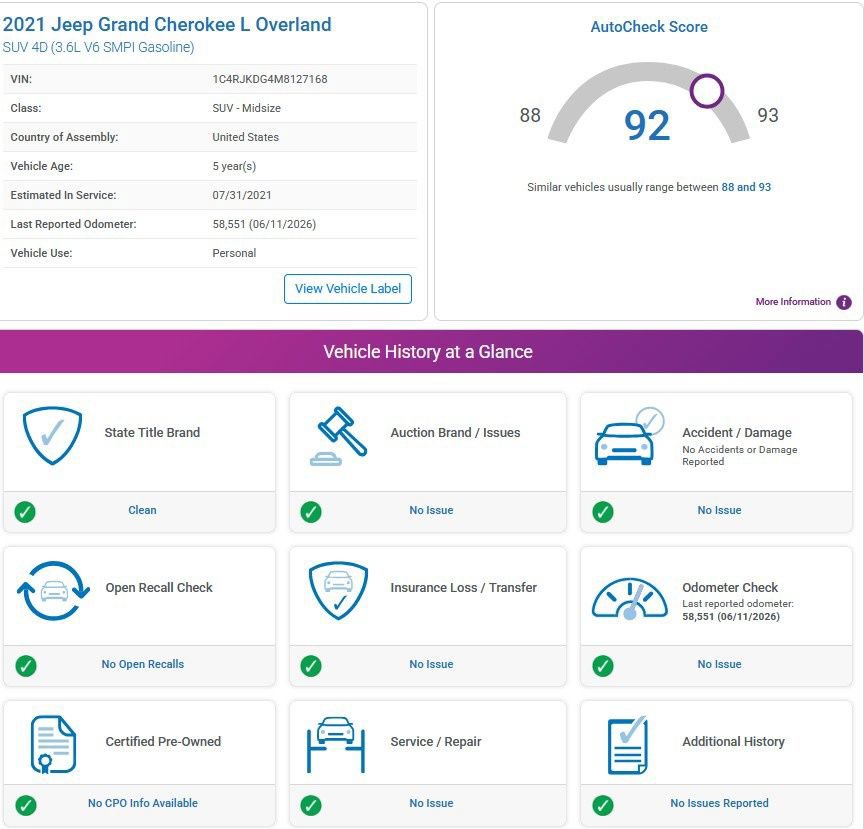Click the Estimated In Service date 07/31/2021
The width and height of the screenshot is (864, 829).
tap(242, 195)
